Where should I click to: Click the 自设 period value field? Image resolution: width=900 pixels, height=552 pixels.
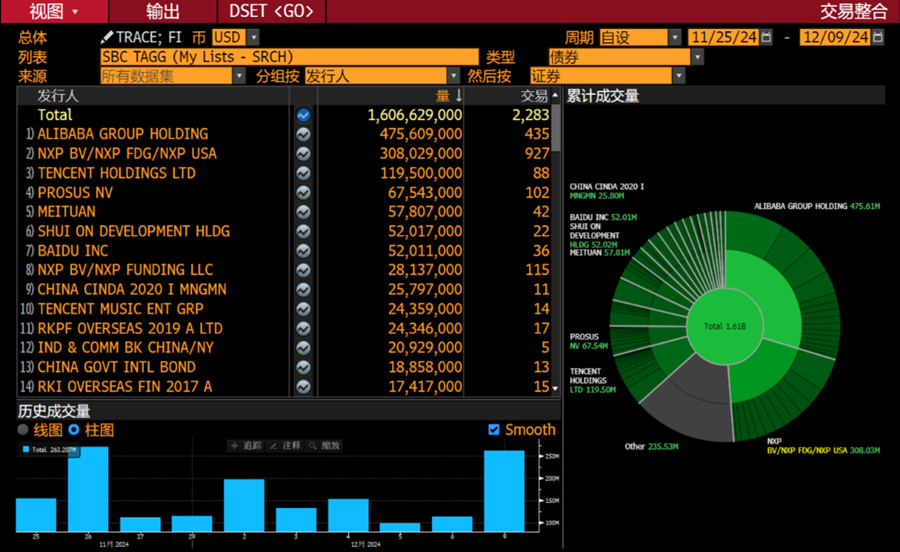pos(634,37)
